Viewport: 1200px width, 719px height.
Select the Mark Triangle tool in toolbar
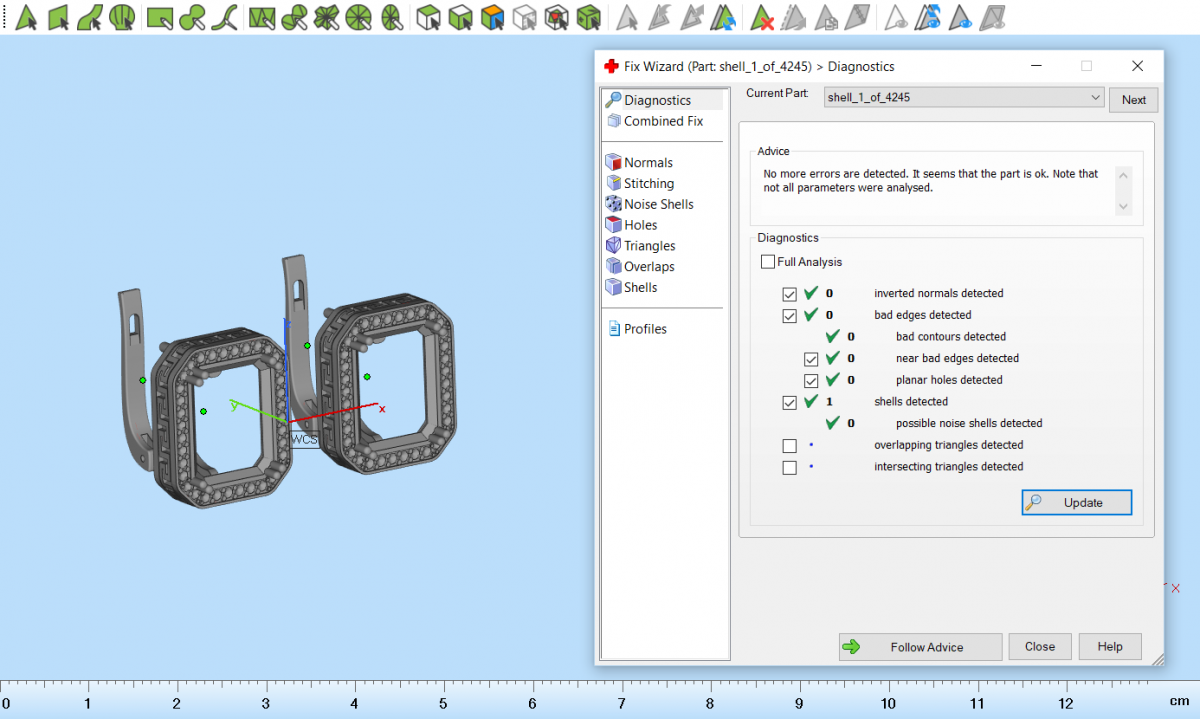click(27, 17)
